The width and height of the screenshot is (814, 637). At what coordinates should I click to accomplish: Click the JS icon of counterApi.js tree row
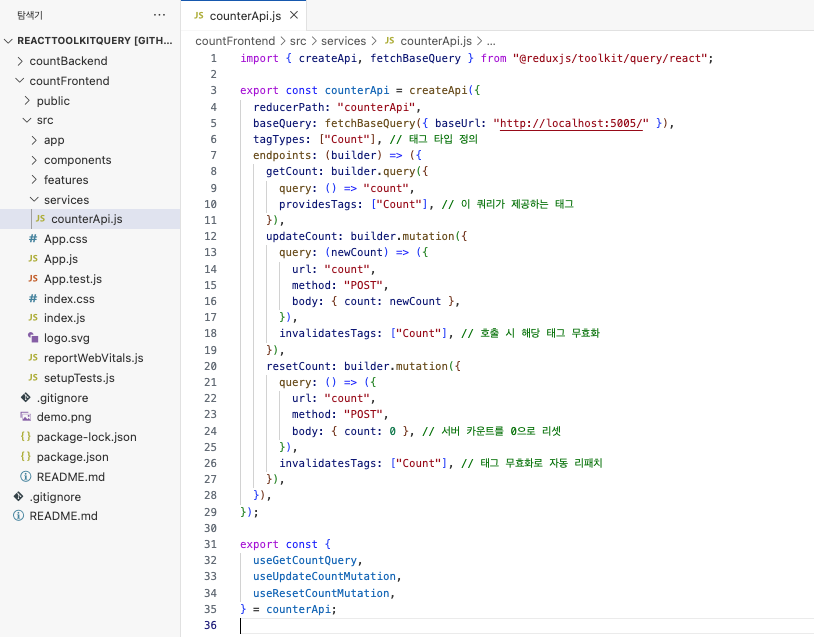(x=40, y=219)
